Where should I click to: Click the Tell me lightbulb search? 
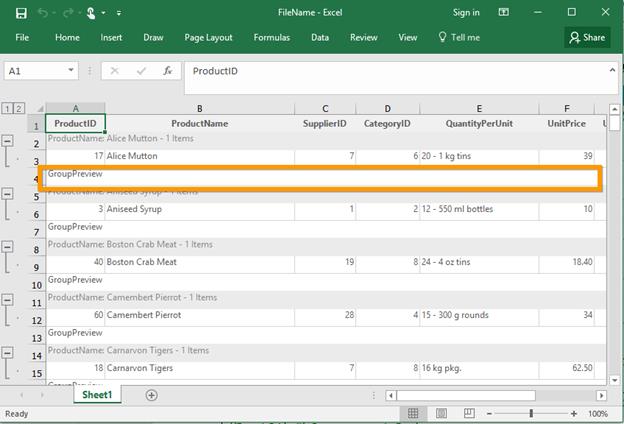[x=459, y=37]
